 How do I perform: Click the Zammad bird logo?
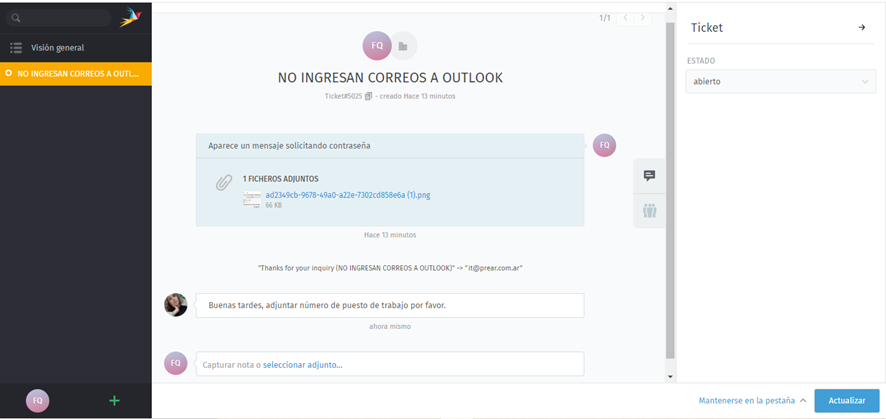(131, 18)
